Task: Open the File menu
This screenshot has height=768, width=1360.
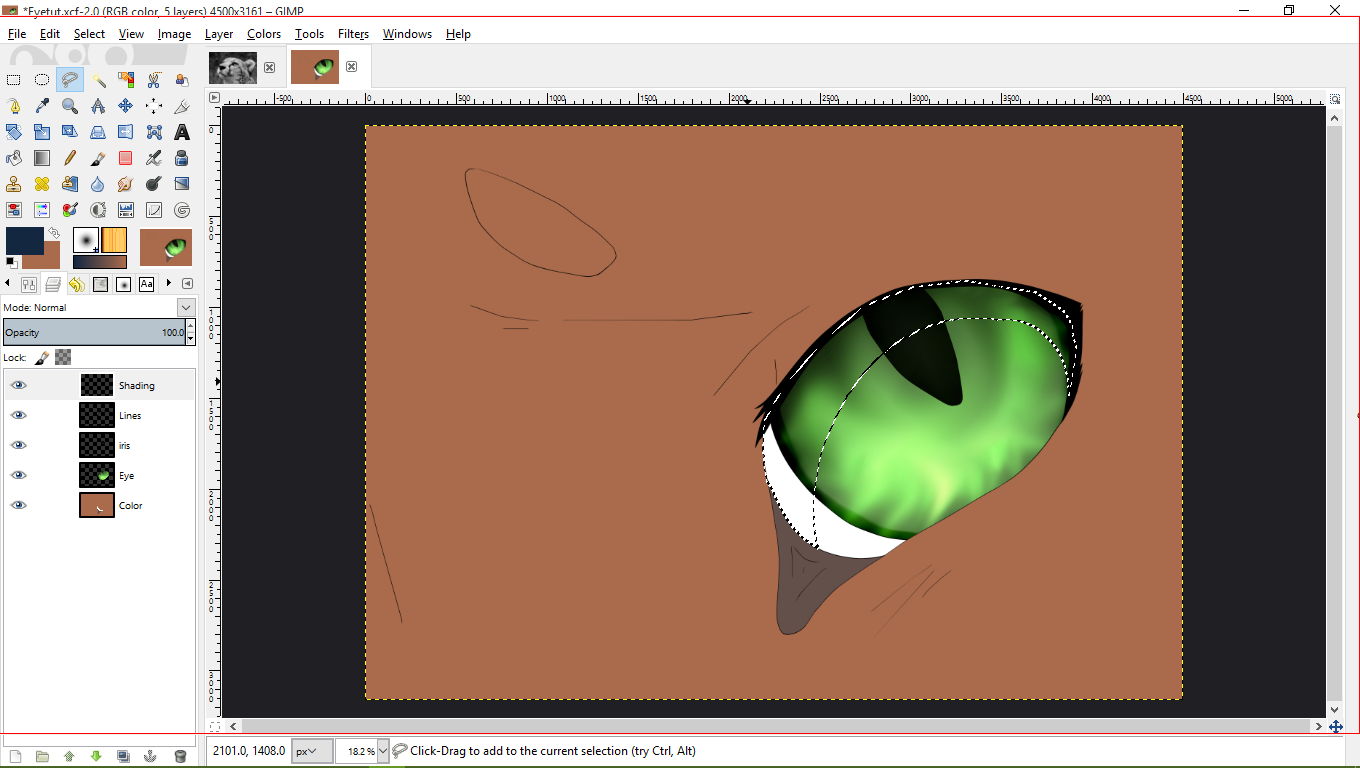Action: point(17,34)
